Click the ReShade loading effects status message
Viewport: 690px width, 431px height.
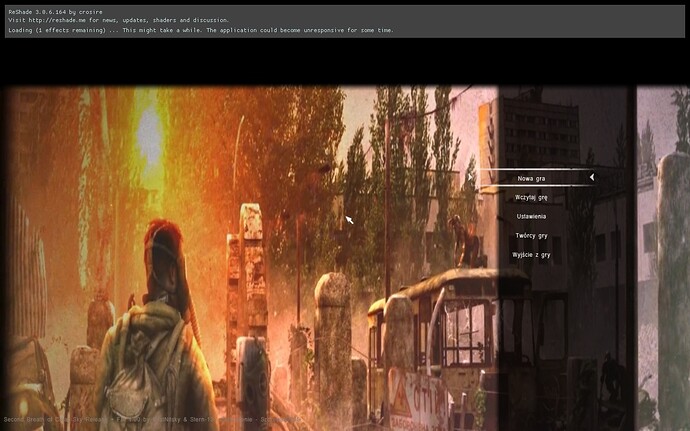[200, 30]
